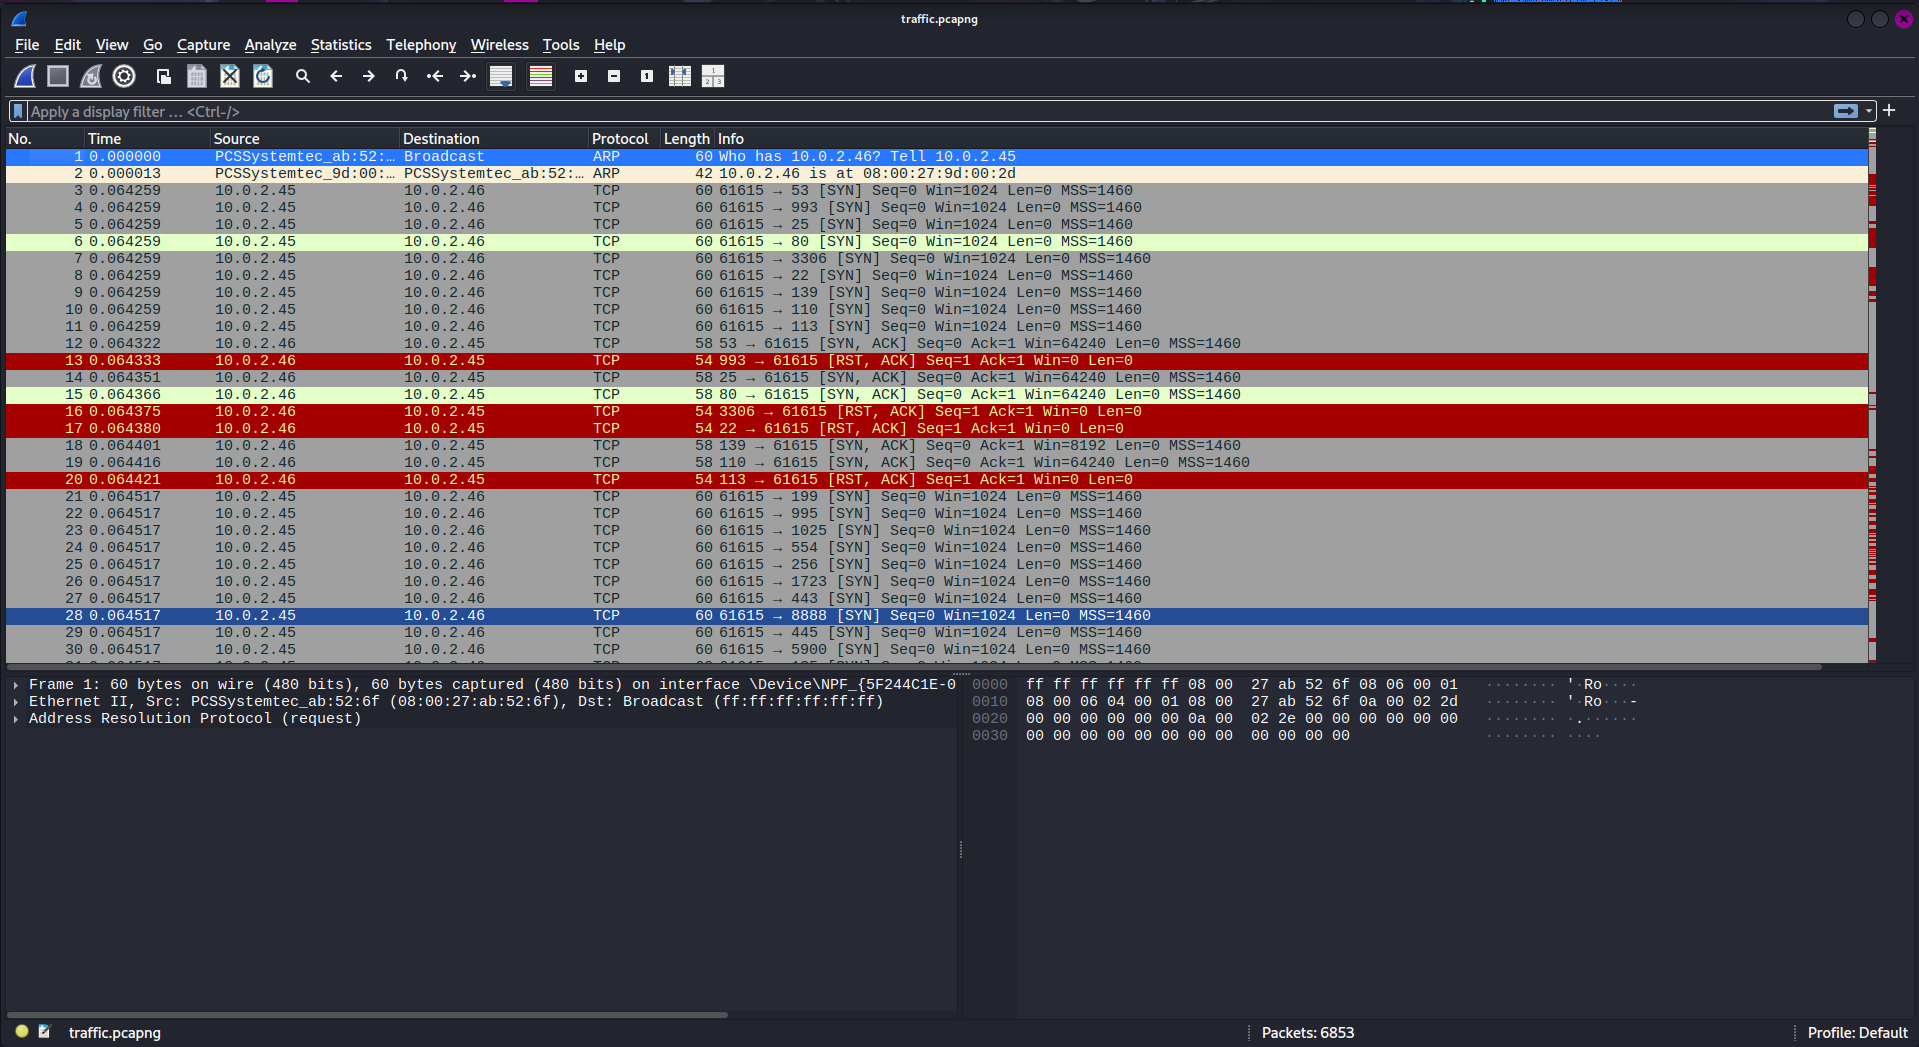Toggle packet list colorization rules button
Image resolution: width=1919 pixels, height=1047 pixels.
541,76
